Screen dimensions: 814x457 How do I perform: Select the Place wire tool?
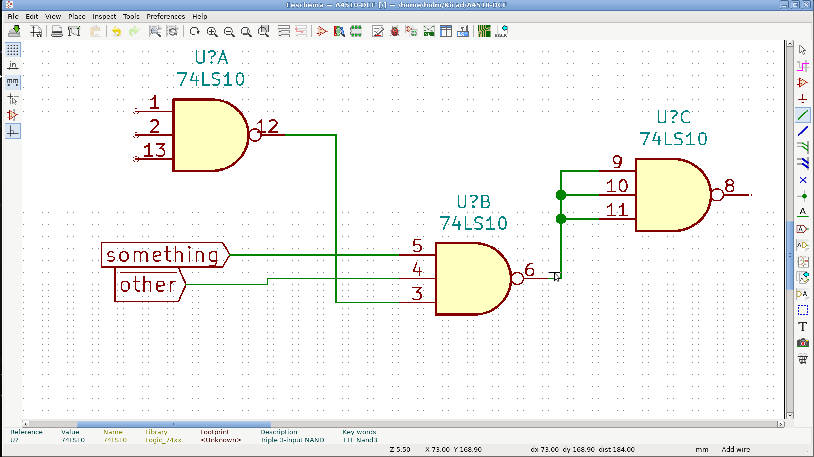(x=803, y=115)
